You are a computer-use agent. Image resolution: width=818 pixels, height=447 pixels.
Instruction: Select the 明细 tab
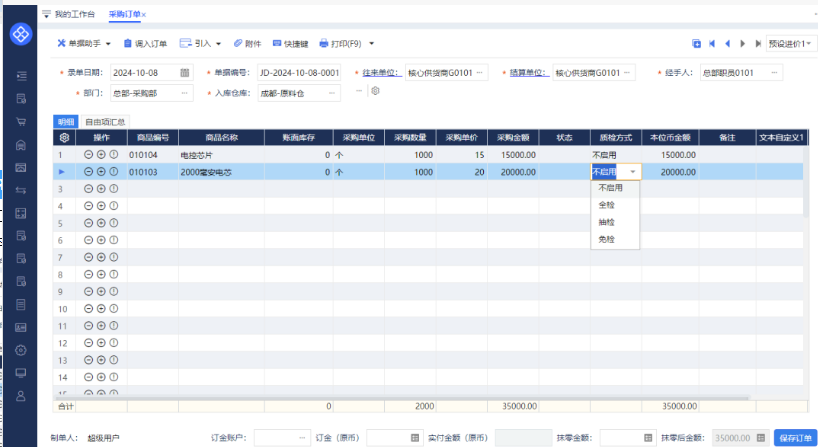[66, 122]
